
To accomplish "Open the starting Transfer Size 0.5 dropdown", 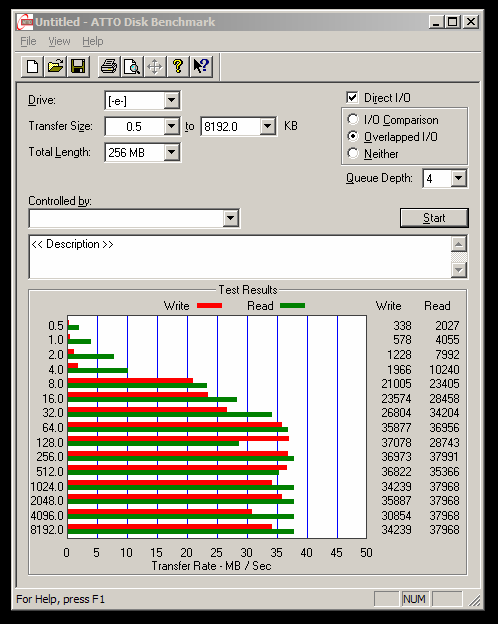I will (x=172, y=127).
